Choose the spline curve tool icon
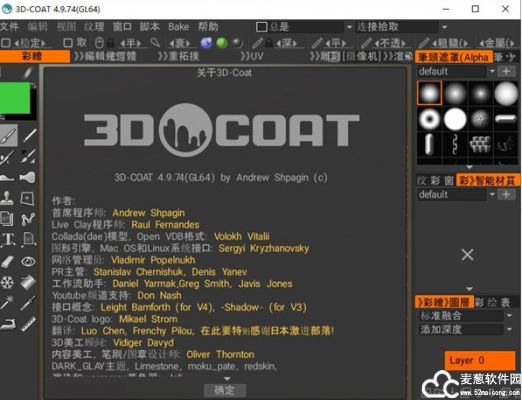This screenshot has width=522, height=400. coord(28,219)
